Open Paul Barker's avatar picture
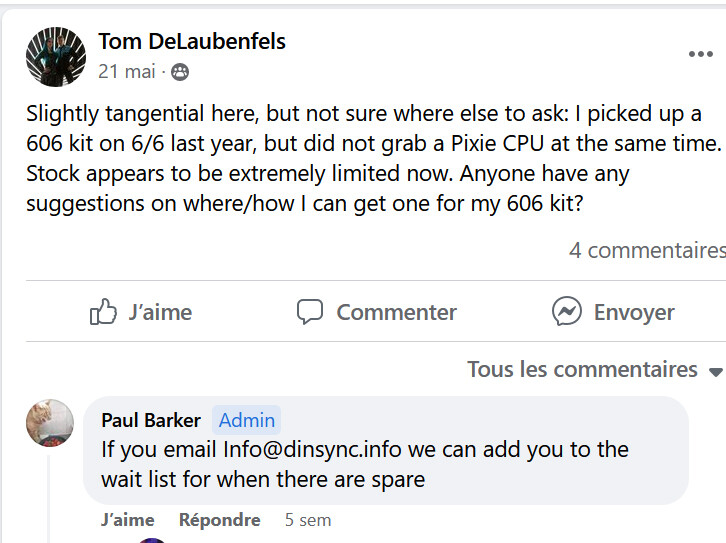The height and width of the screenshot is (543, 726). coord(50,423)
